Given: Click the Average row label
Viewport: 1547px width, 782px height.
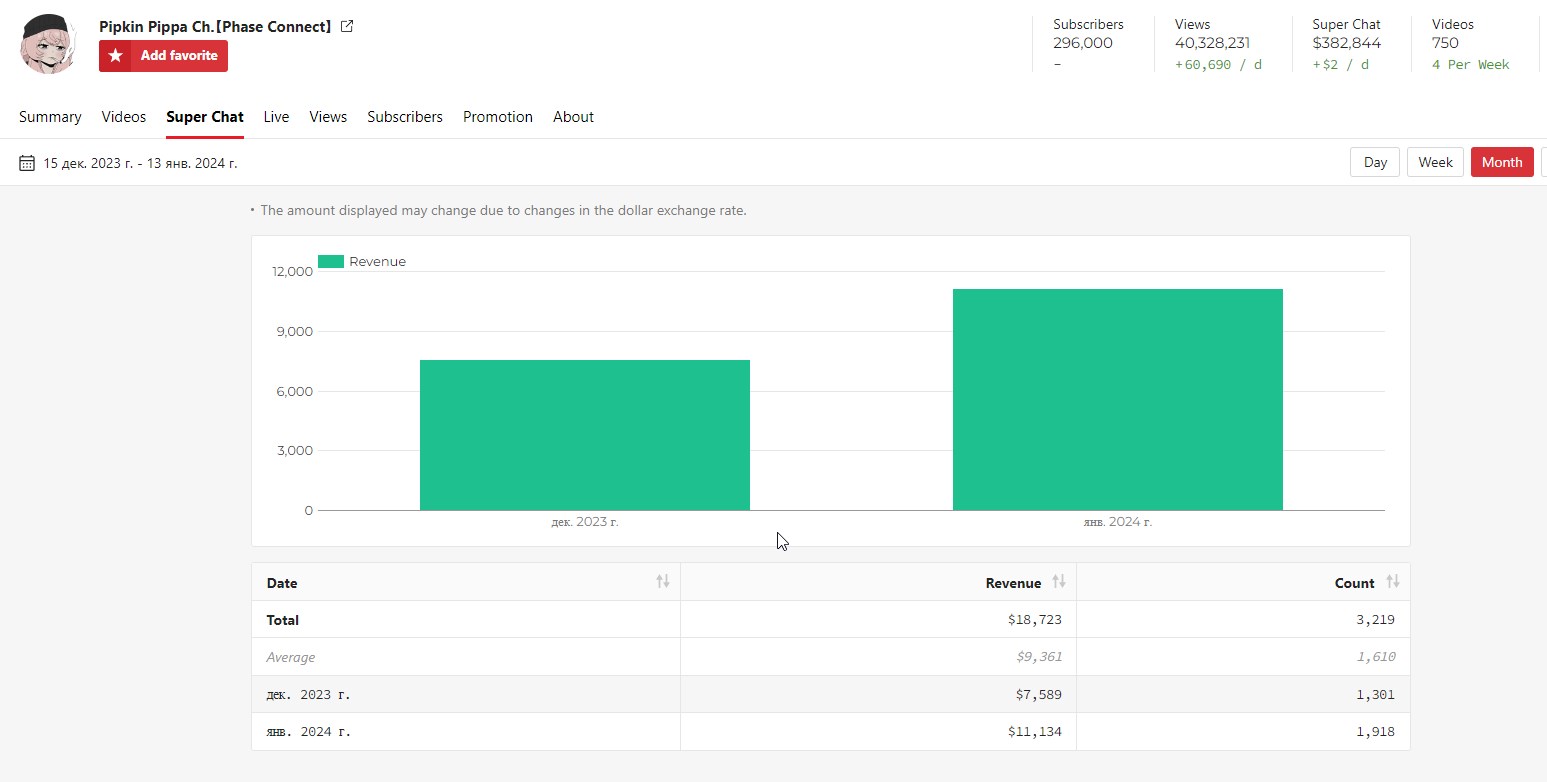Looking at the screenshot, I should [291, 657].
